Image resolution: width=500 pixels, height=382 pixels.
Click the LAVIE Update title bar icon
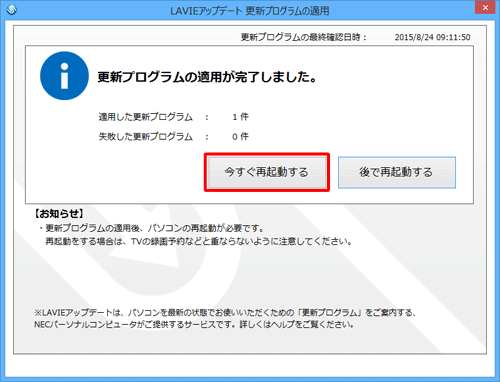point(11,10)
